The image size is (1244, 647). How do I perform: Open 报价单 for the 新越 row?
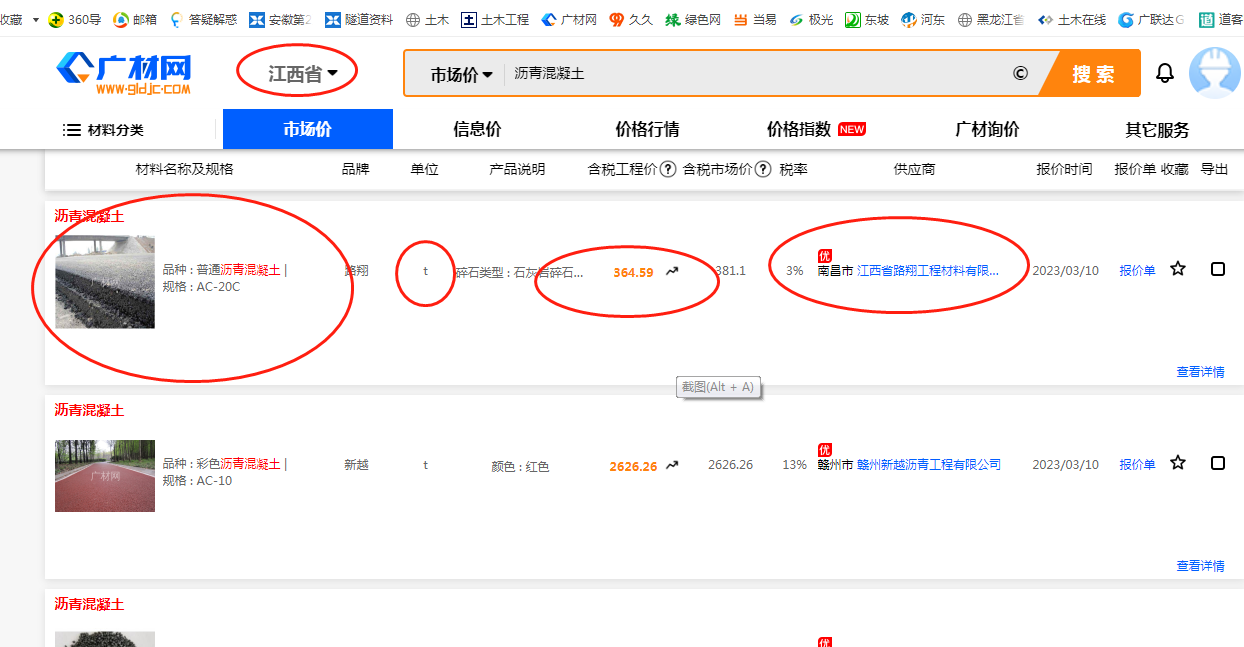(1137, 464)
